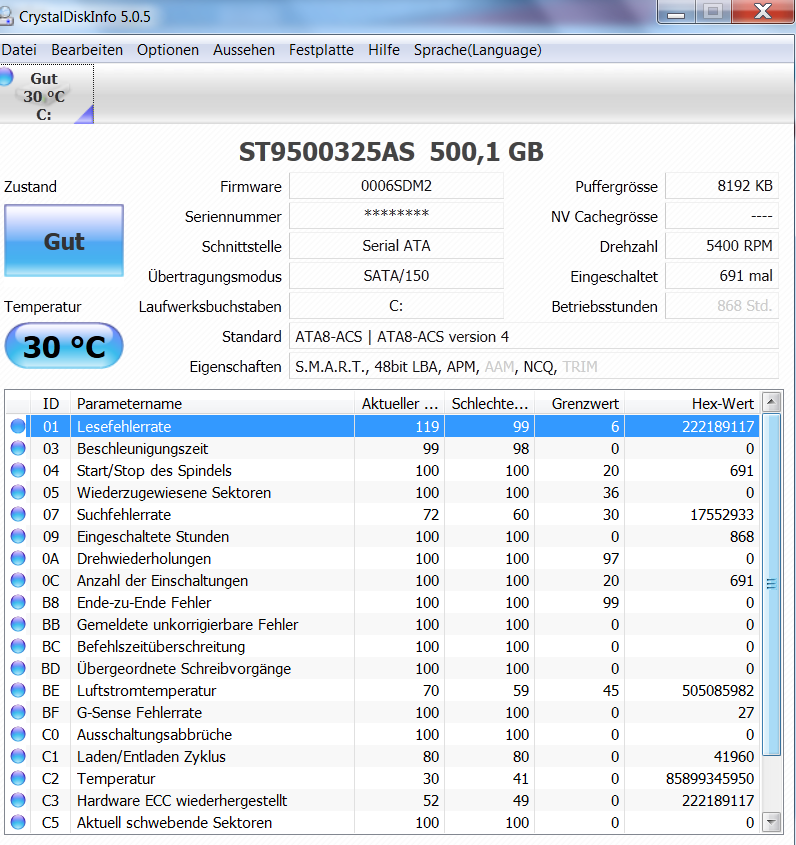Click hex value 505085982 for Luftstromtemperatur
The height and width of the screenshot is (845, 796).
718,690
